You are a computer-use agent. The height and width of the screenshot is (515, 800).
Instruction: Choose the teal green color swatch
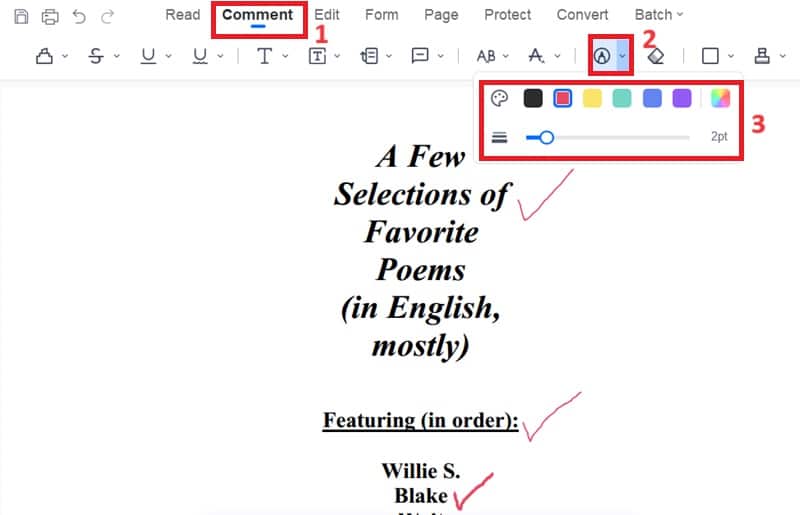[x=622, y=98]
